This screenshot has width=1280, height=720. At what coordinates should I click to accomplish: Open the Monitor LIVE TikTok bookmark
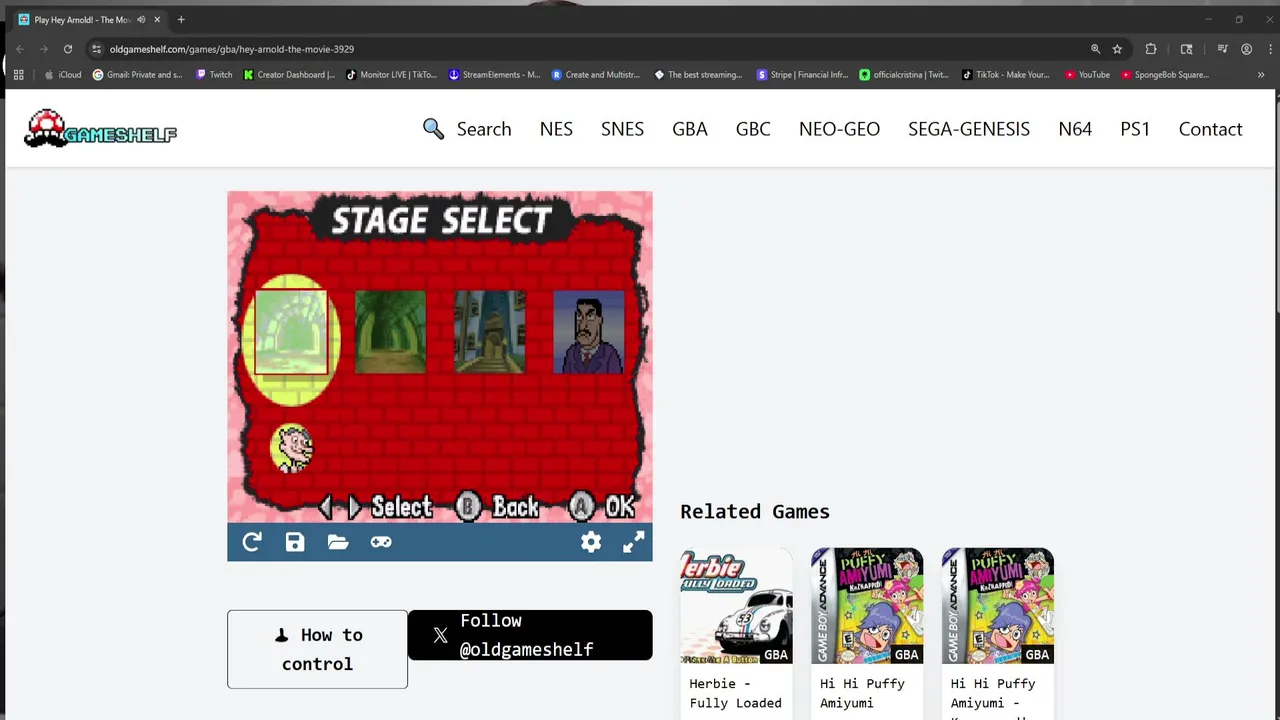tap(391, 75)
